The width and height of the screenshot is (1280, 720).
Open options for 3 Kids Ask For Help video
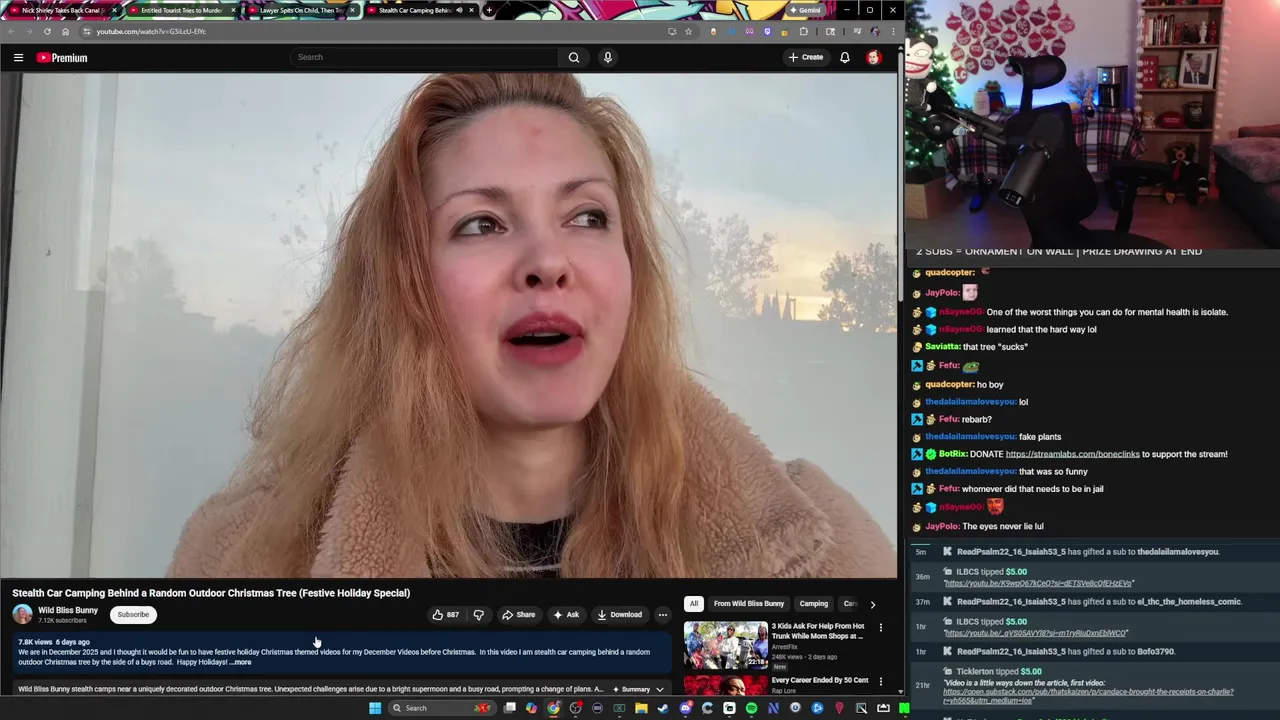point(881,627)
